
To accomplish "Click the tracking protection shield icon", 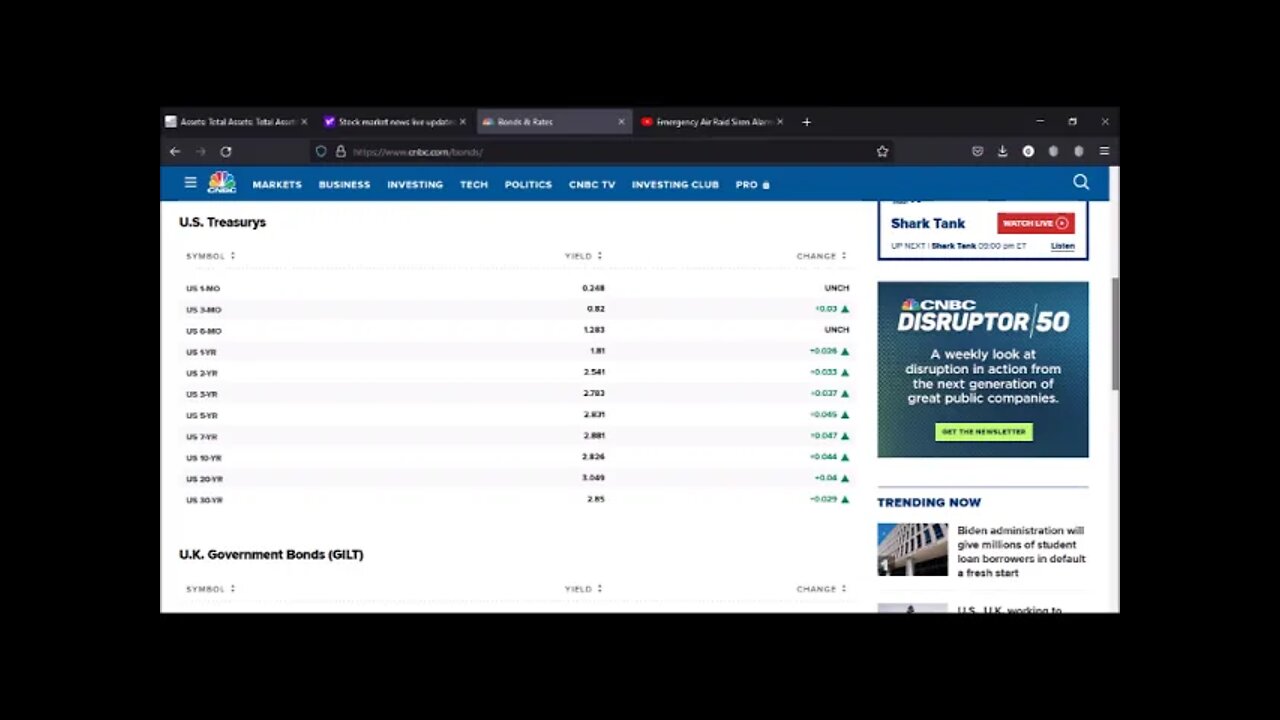I will click(x=321, y=152).
